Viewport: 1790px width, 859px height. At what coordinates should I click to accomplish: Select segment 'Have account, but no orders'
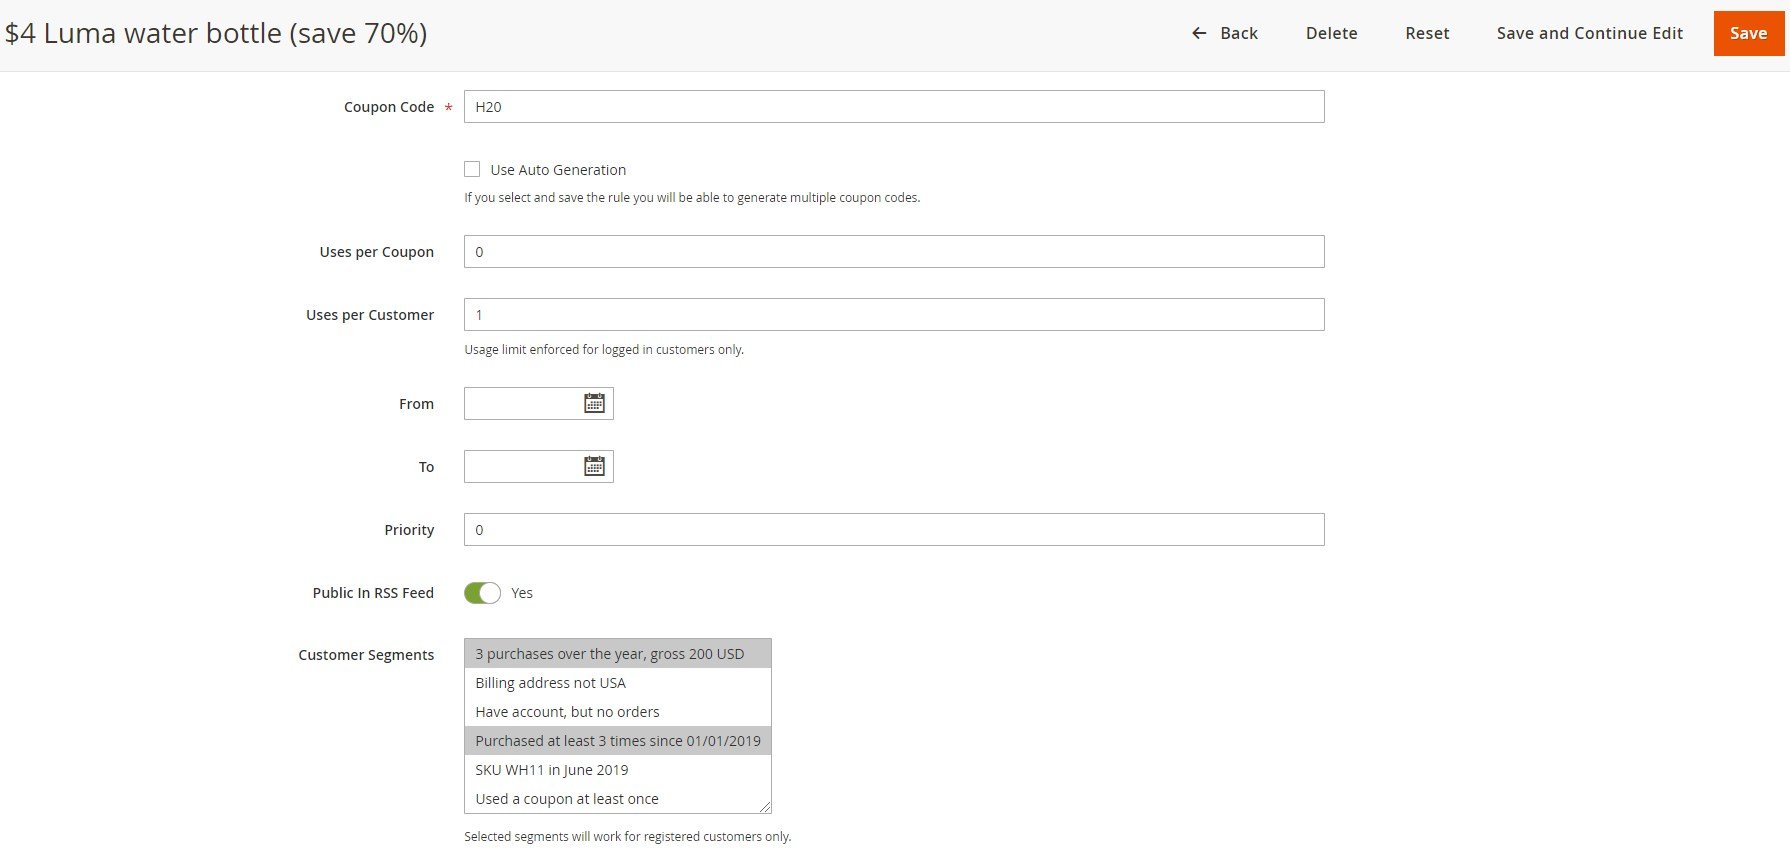[x=618, y=712]
